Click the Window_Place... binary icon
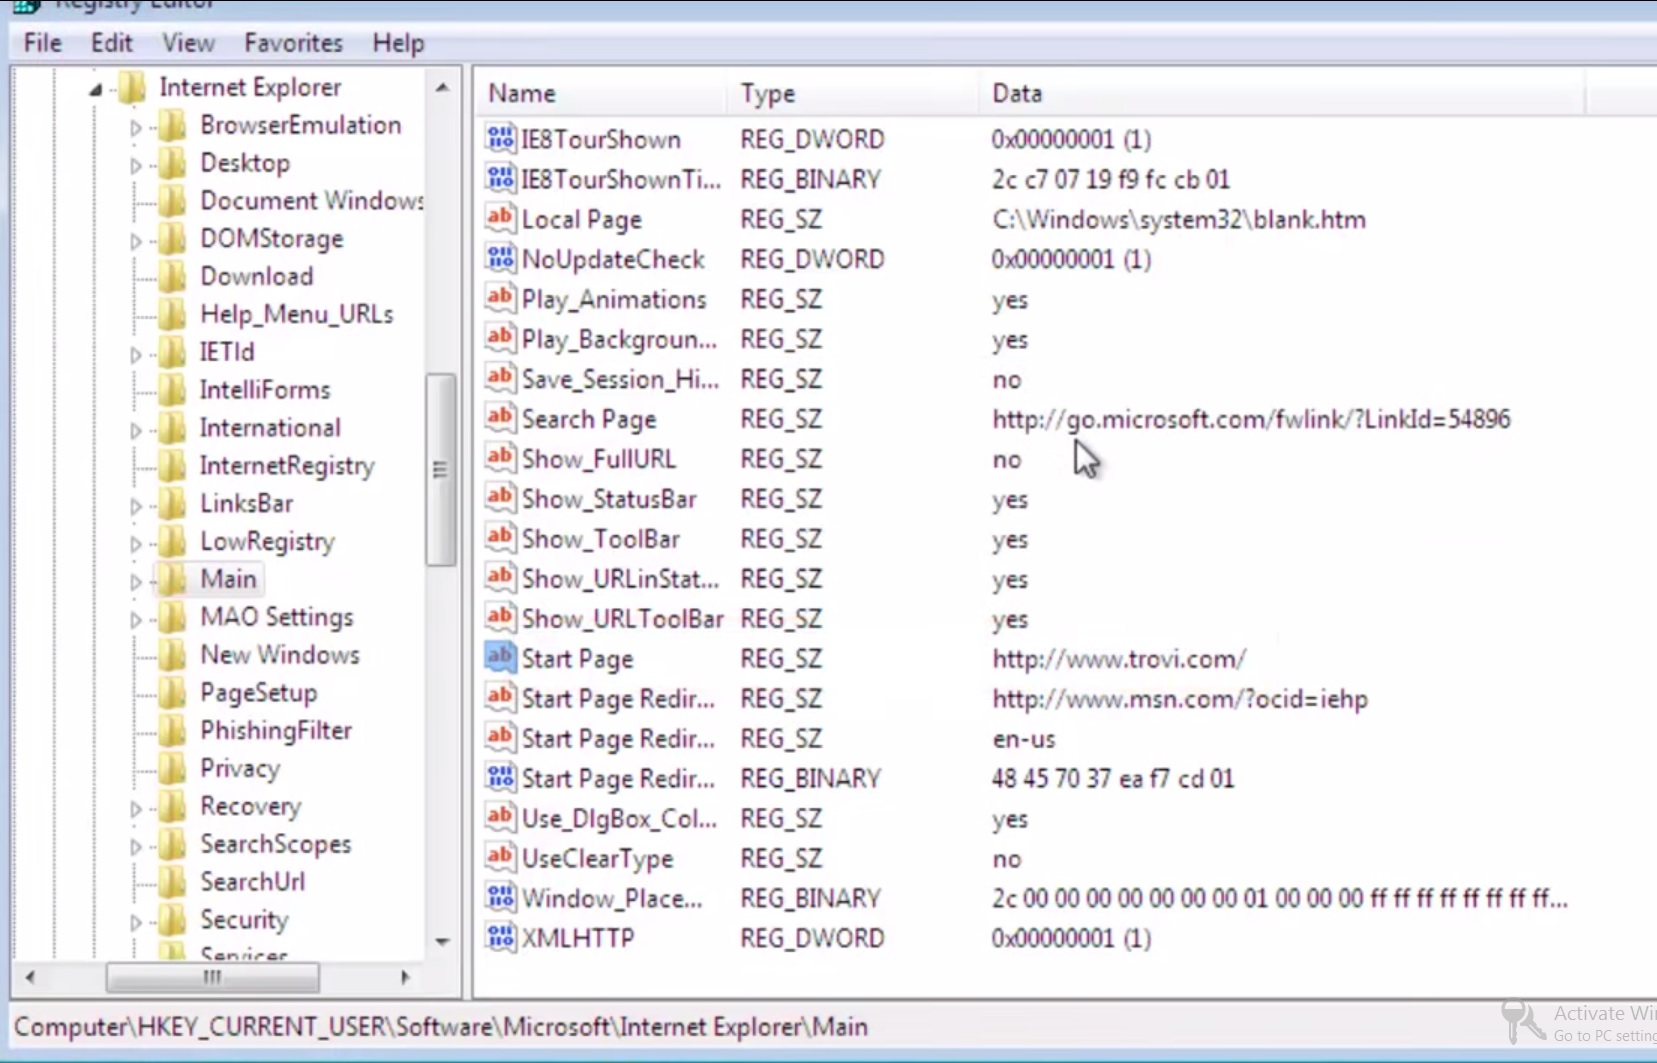Screen dimensions: 1657x1063 pos(500,897)
